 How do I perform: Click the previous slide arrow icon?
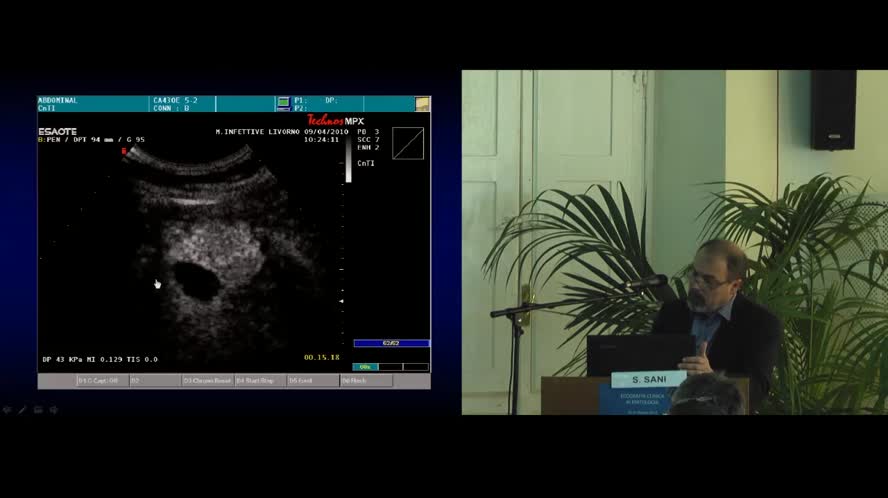coord(7,410)
